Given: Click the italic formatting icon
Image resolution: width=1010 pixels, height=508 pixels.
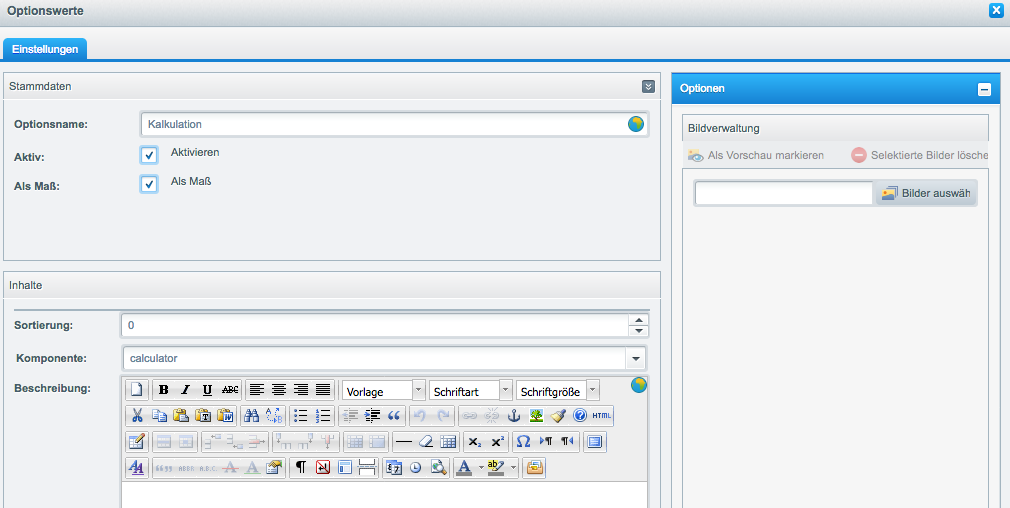Looking at the screenshot, I should coord(185,390).
